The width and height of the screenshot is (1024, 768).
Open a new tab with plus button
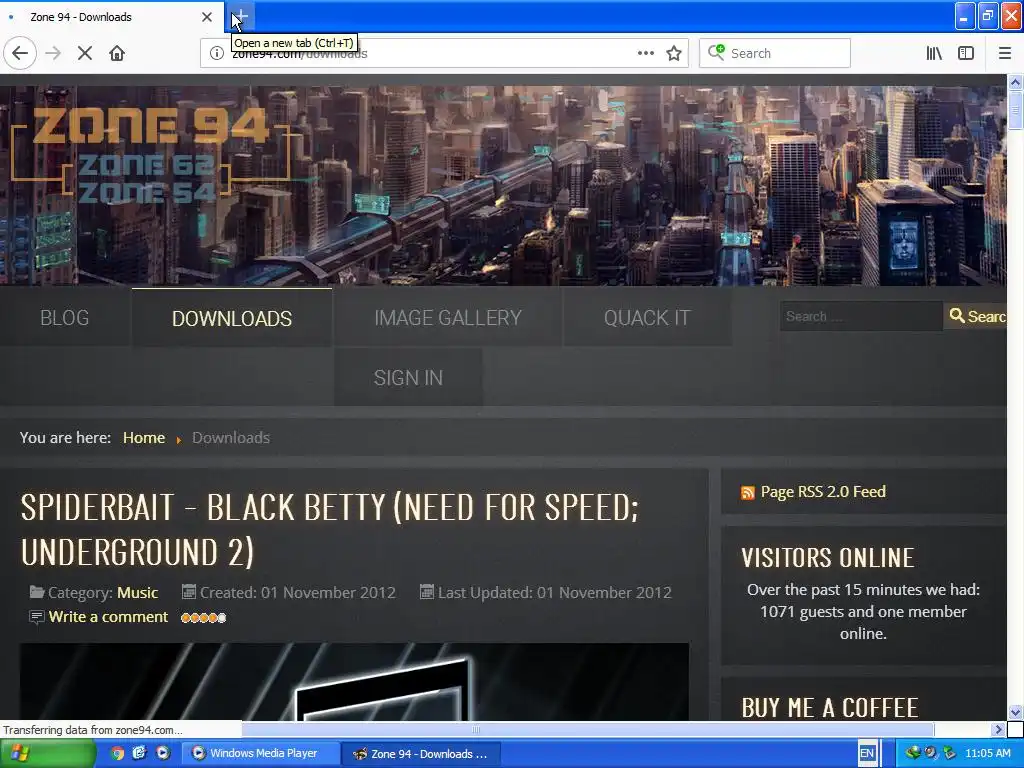tap(240, 16)
